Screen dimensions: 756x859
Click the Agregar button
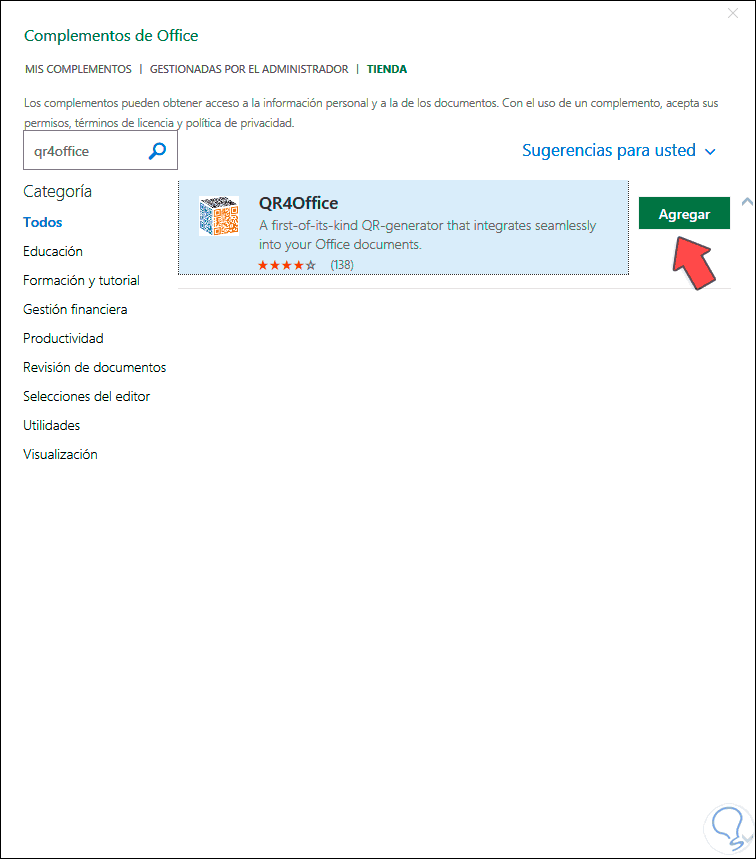684,213
